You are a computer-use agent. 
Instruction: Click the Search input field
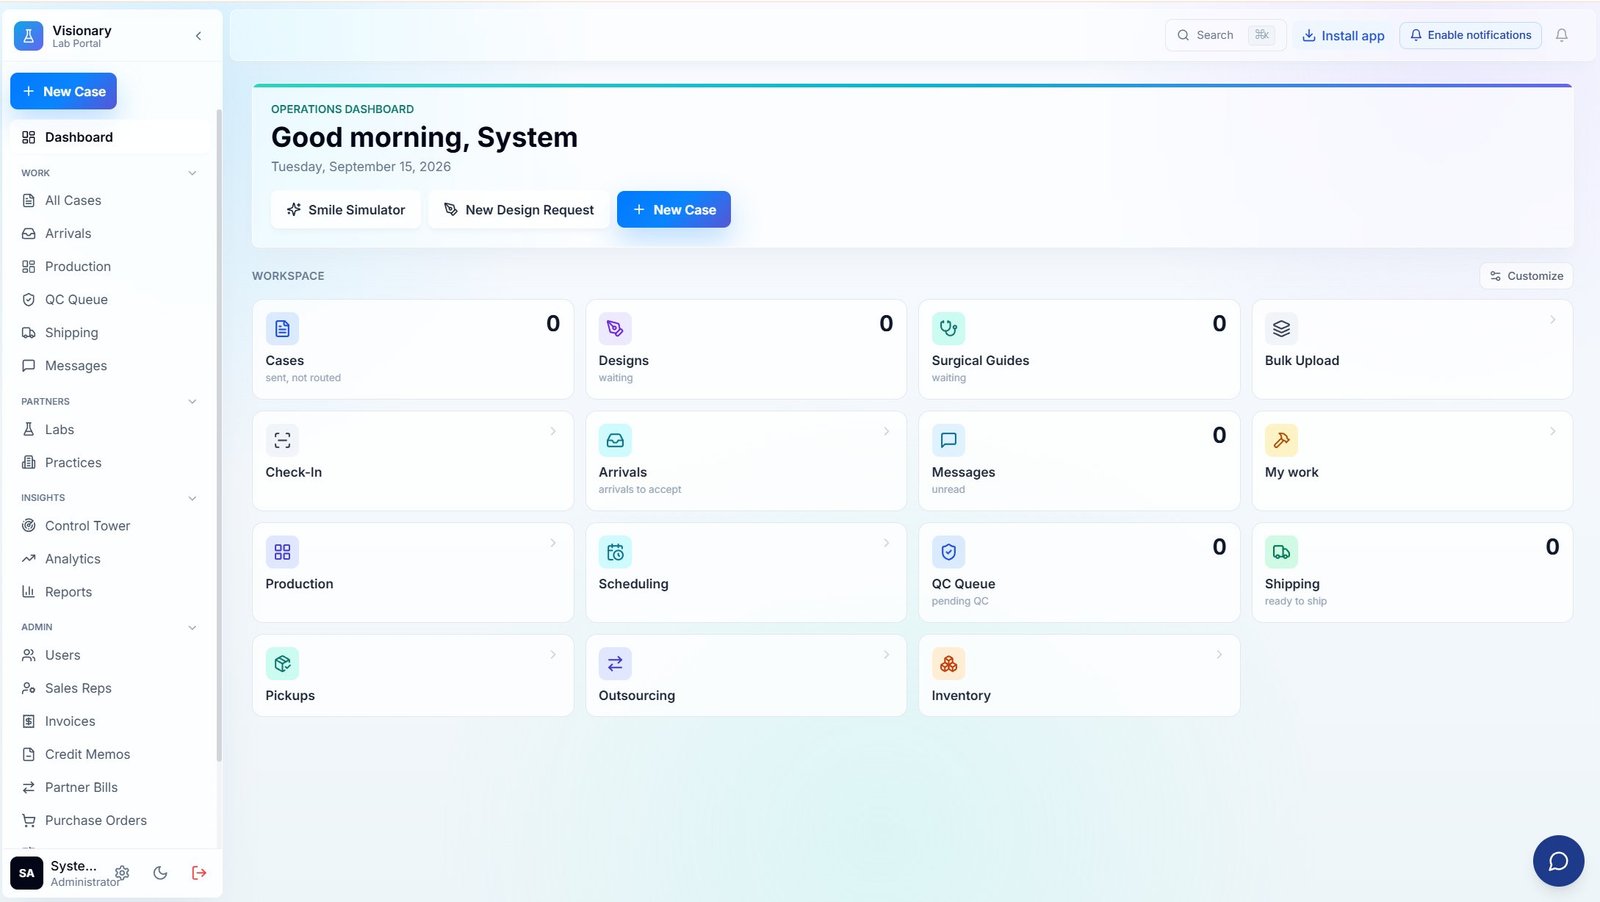click(x=1225, y=35)
